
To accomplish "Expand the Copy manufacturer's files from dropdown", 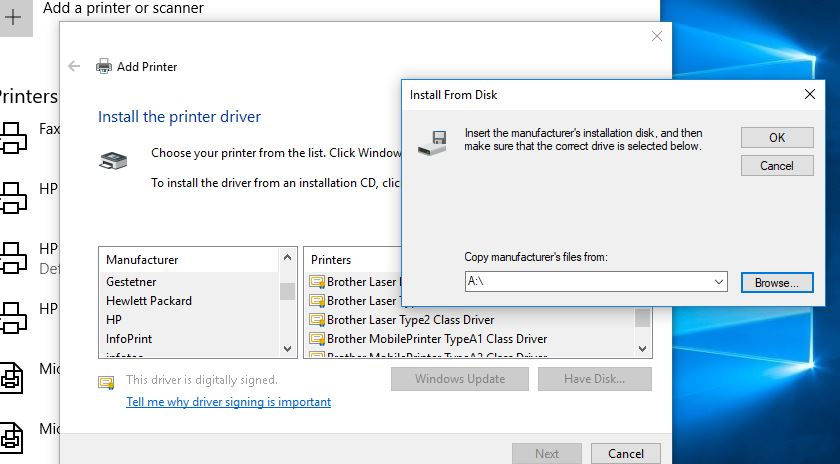I will [719, 282].
